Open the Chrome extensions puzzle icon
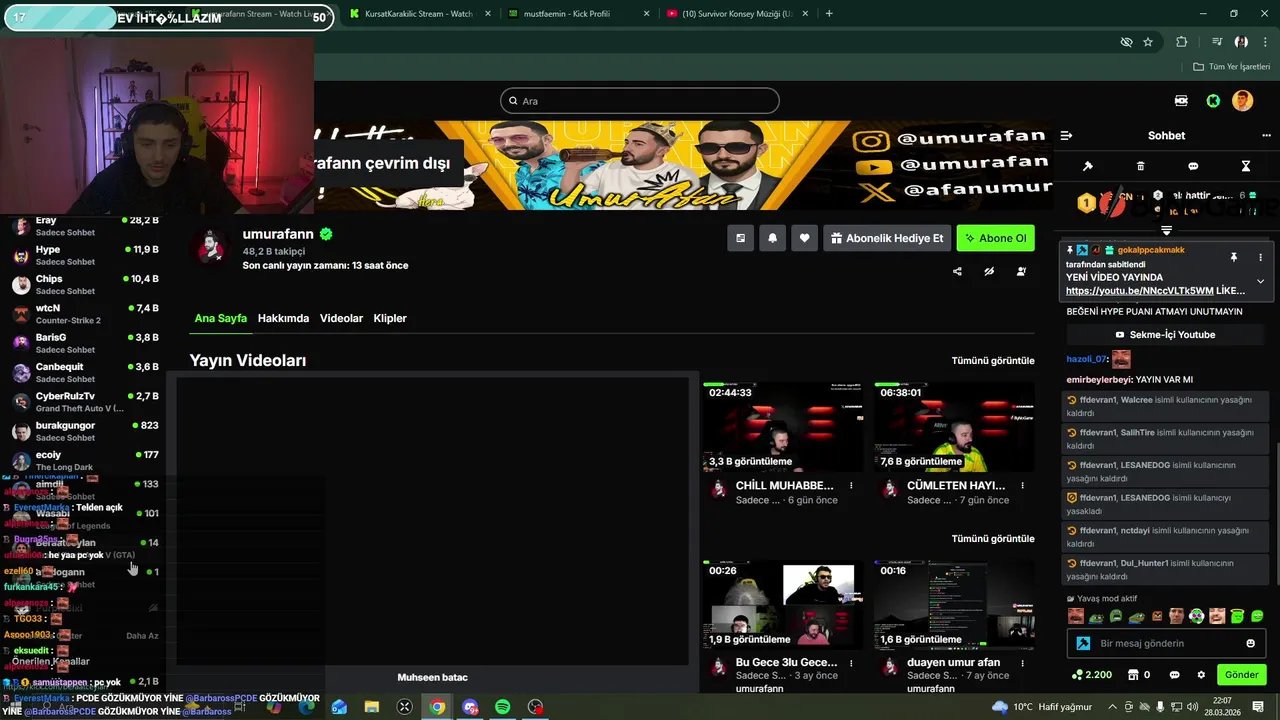Screen dimensions: 1280x720 [1182, 42]
